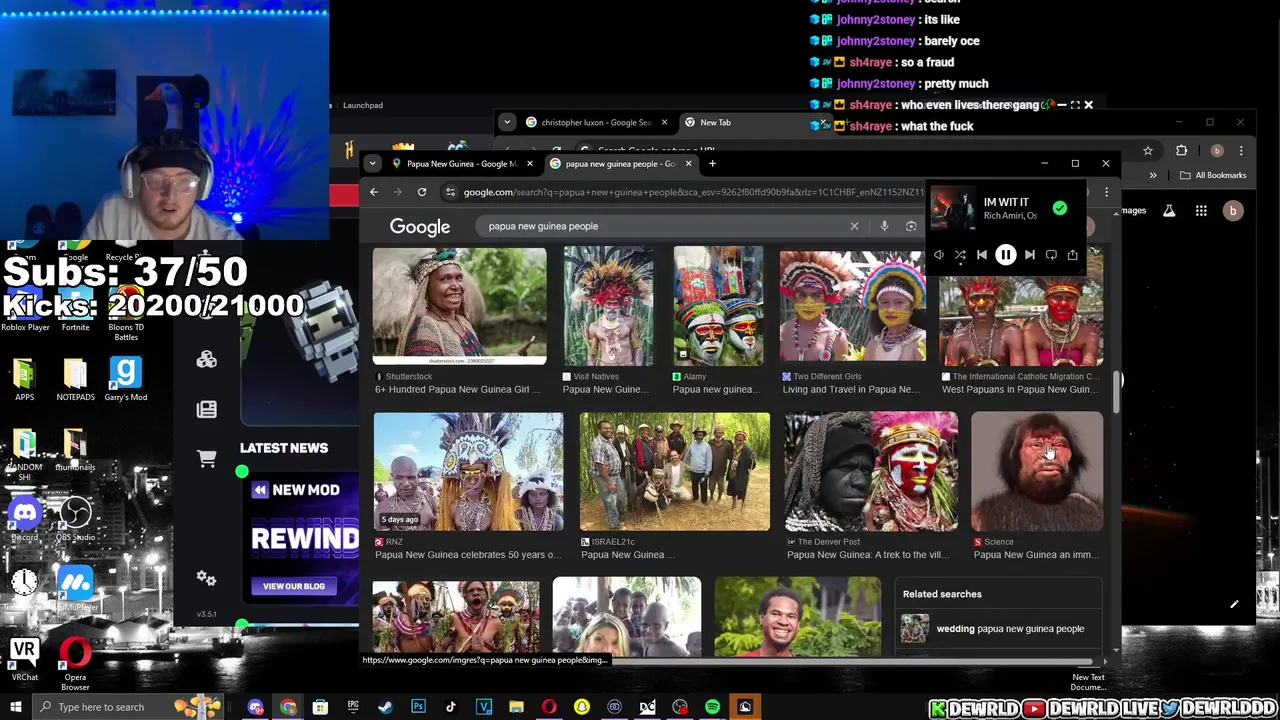Open Google apps grid

1201,211
